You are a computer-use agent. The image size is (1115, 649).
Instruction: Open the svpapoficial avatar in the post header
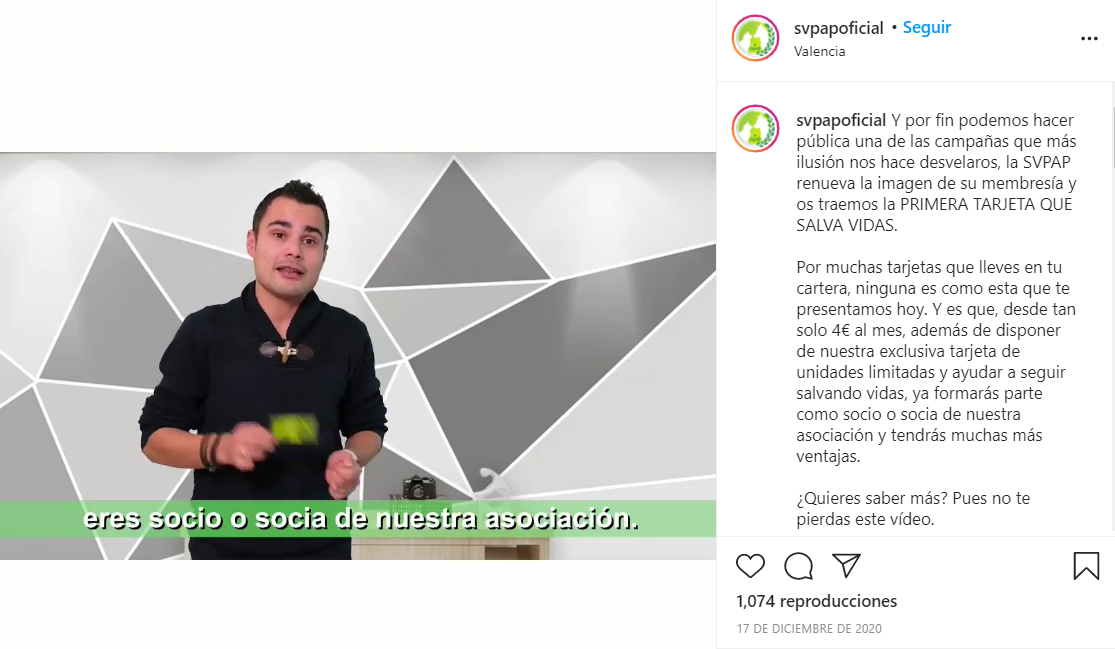[x=755, y=38]
